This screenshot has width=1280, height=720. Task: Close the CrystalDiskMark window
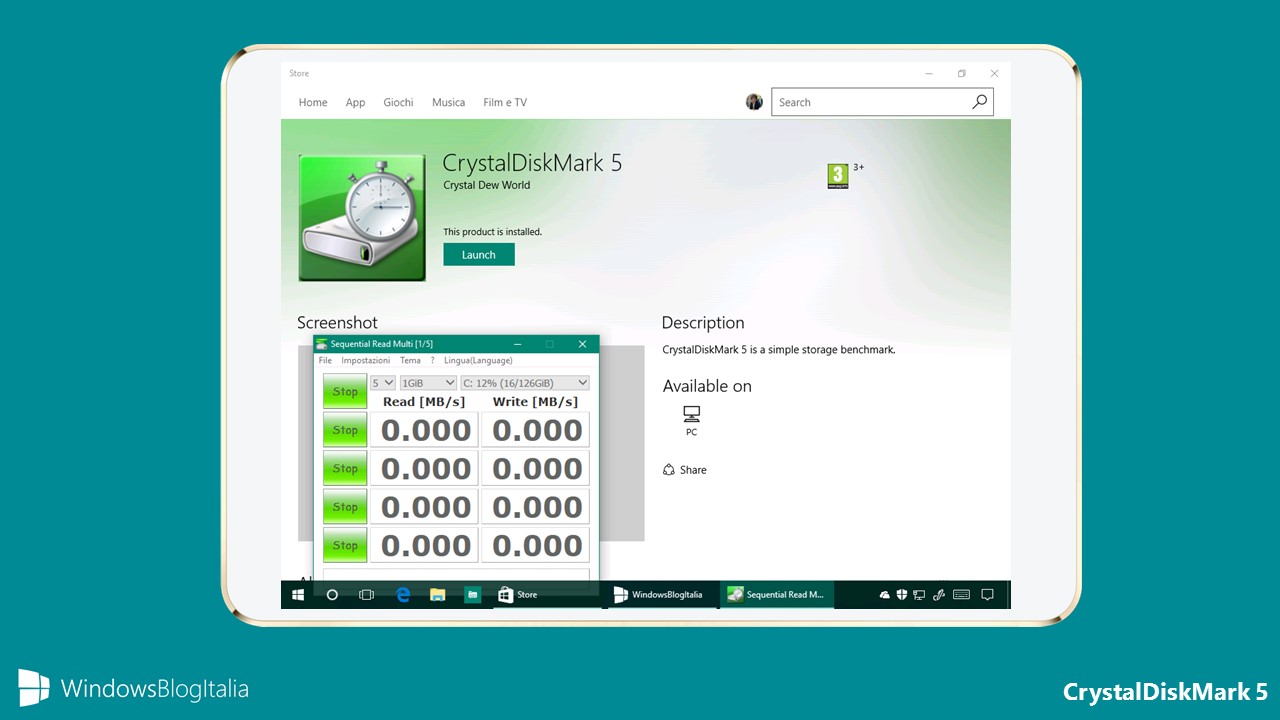coord(582,344)
